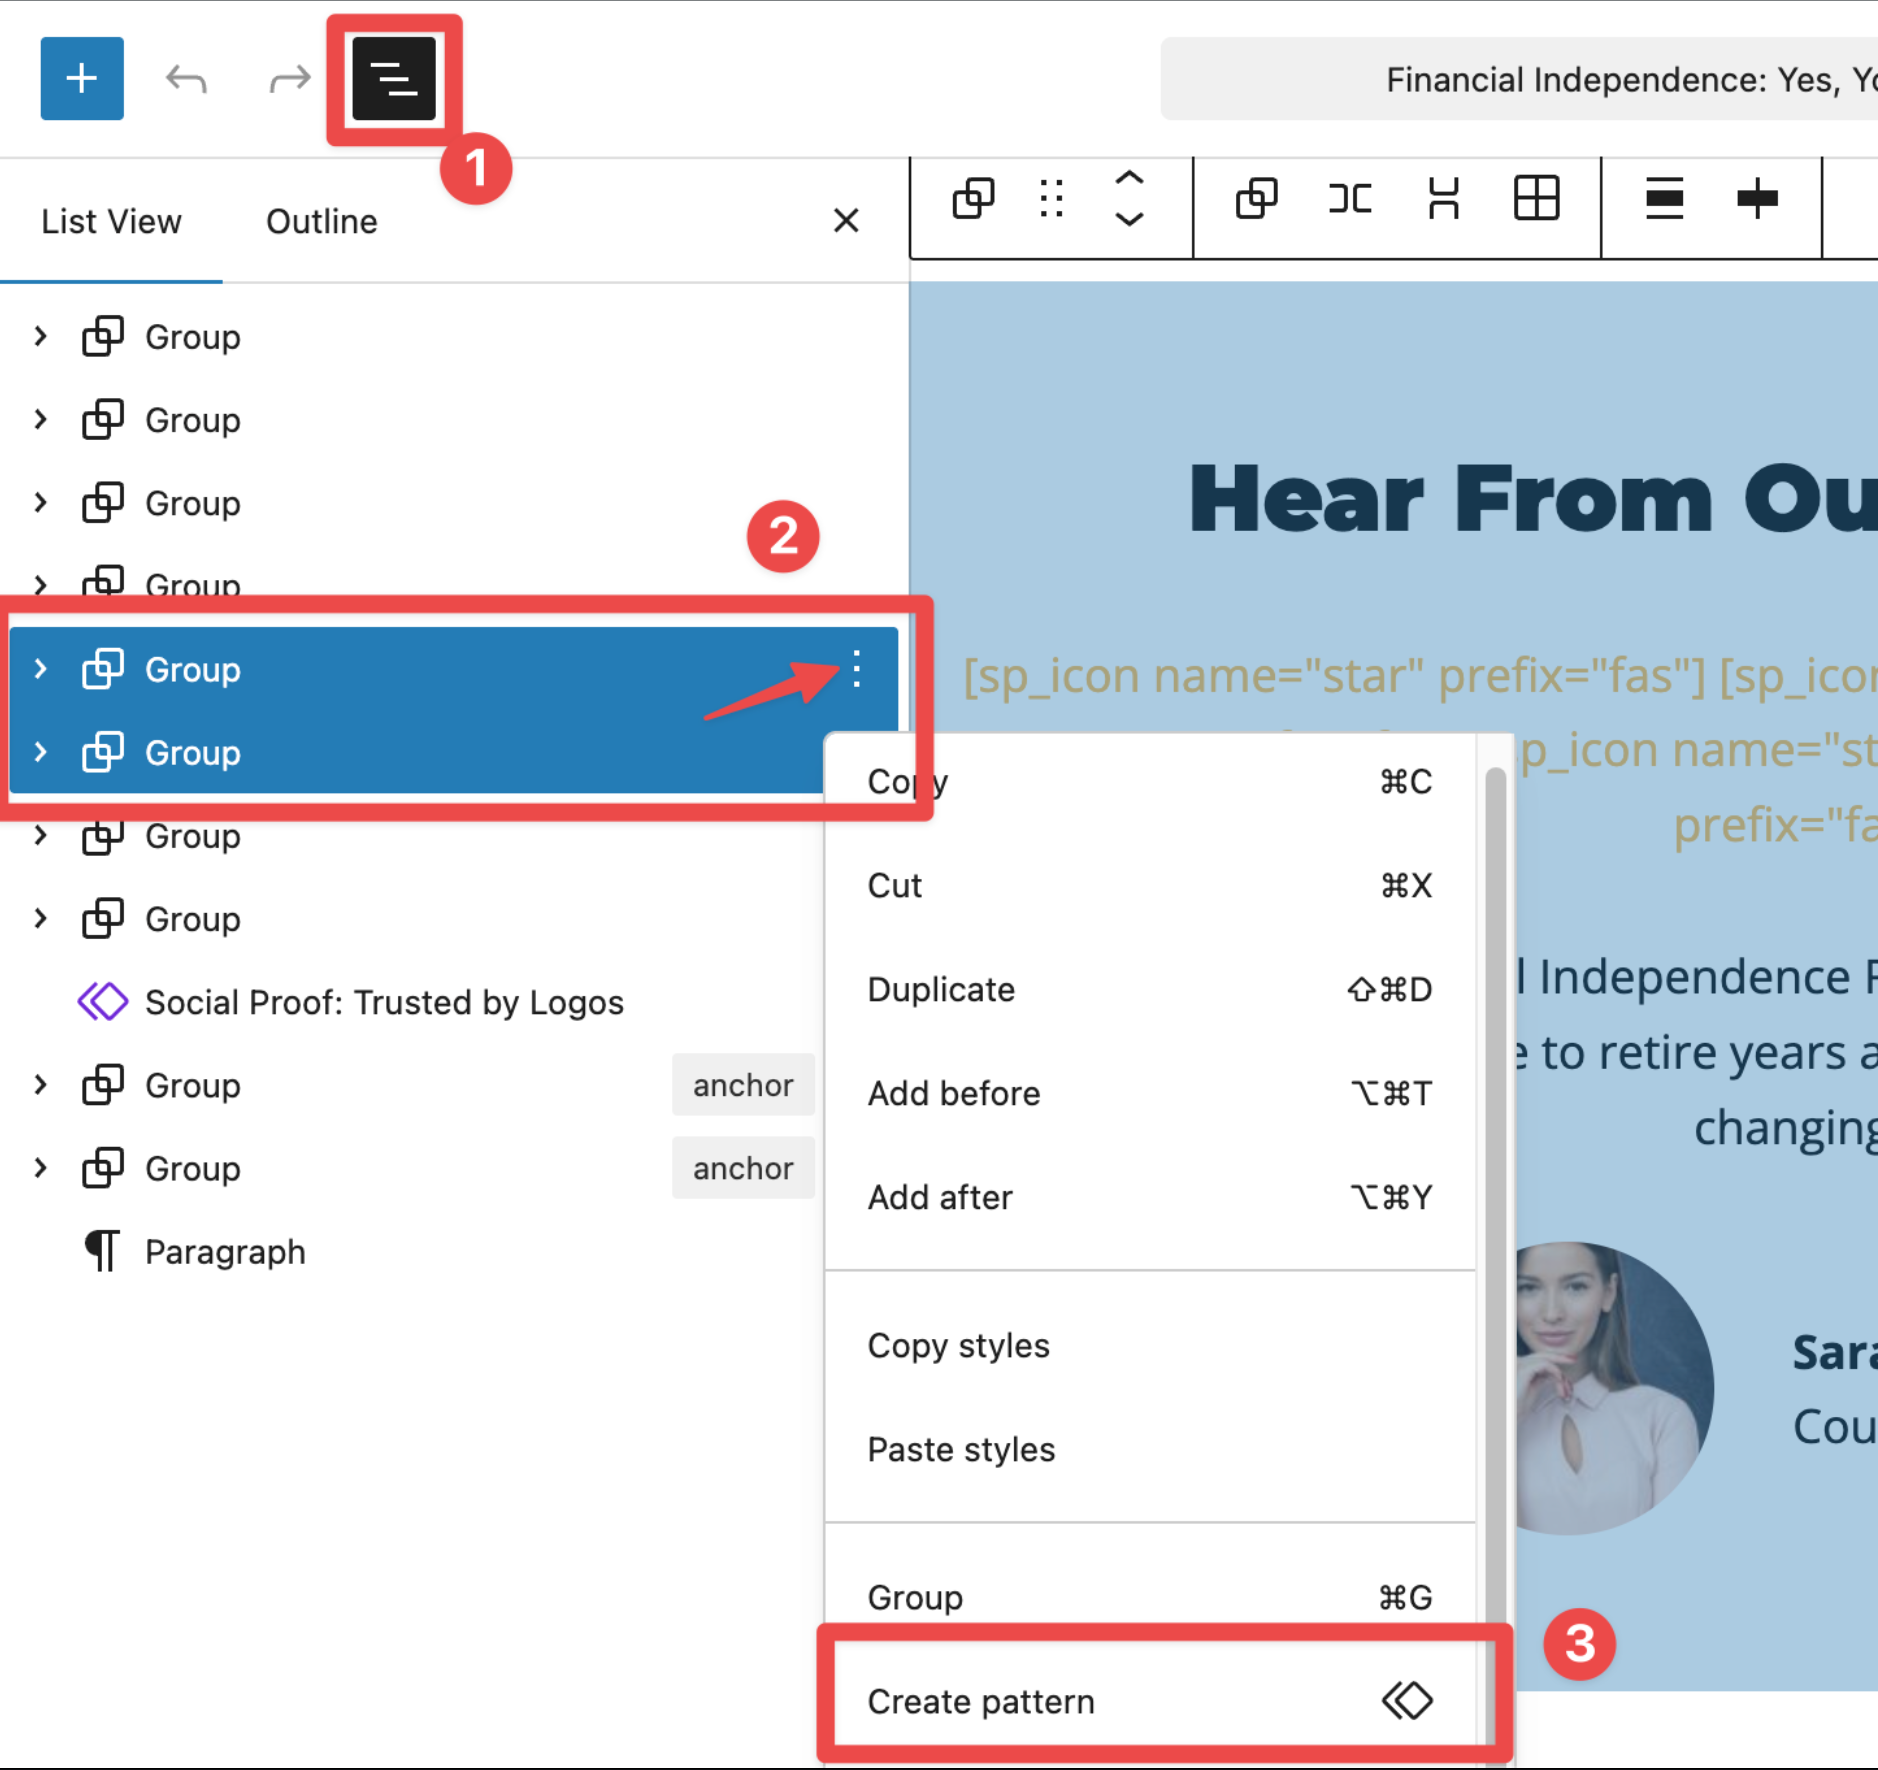
Task: Switch to the Outline tab
Action: (321, 221)
